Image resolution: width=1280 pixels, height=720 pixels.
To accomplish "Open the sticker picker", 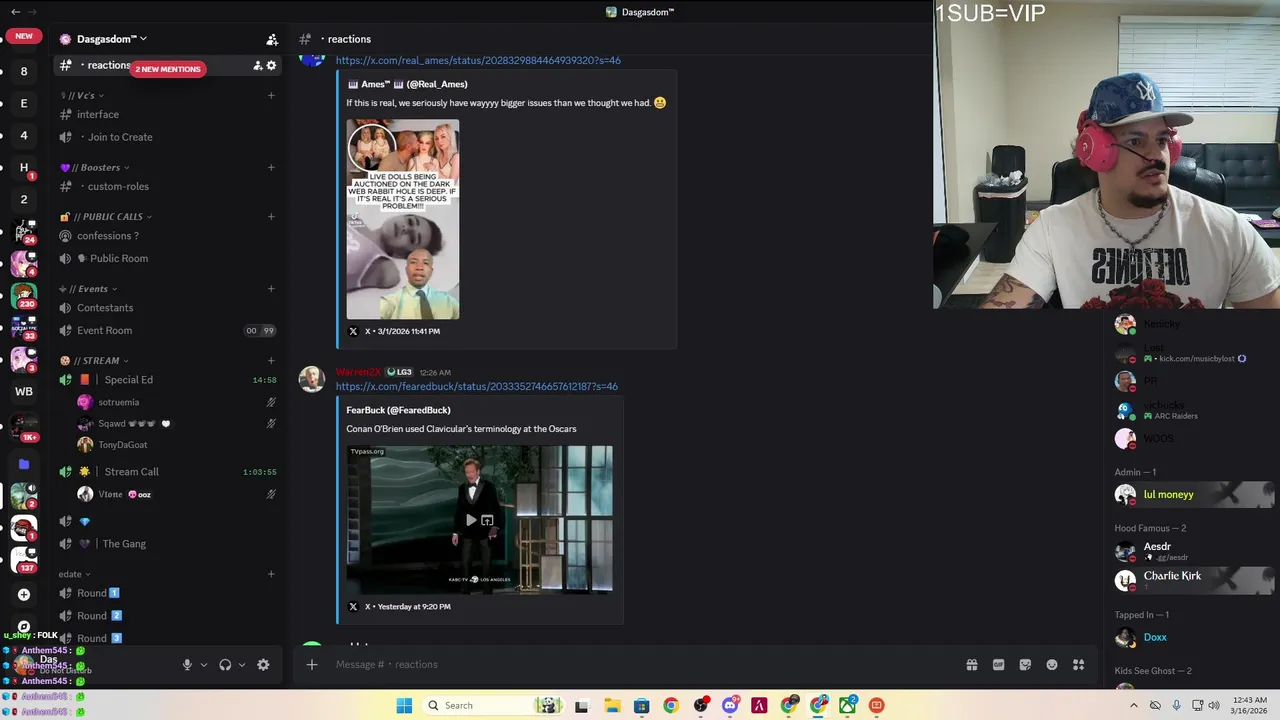I will pyautogui.click(x=1025, y=665).
